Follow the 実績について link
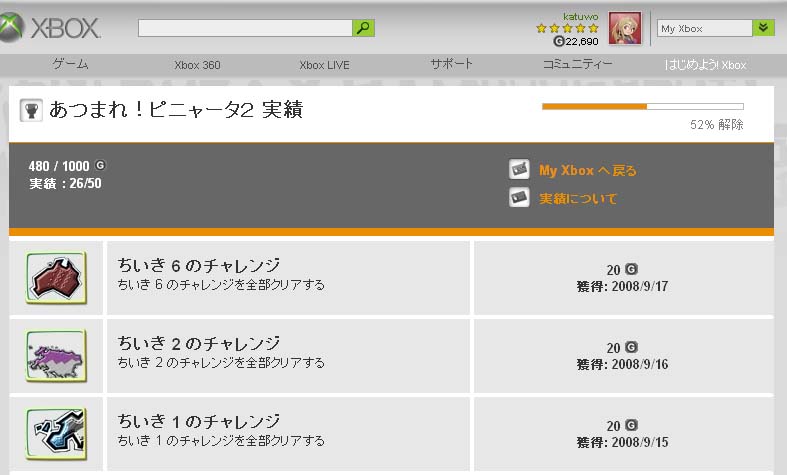 (x=578, y=199)
